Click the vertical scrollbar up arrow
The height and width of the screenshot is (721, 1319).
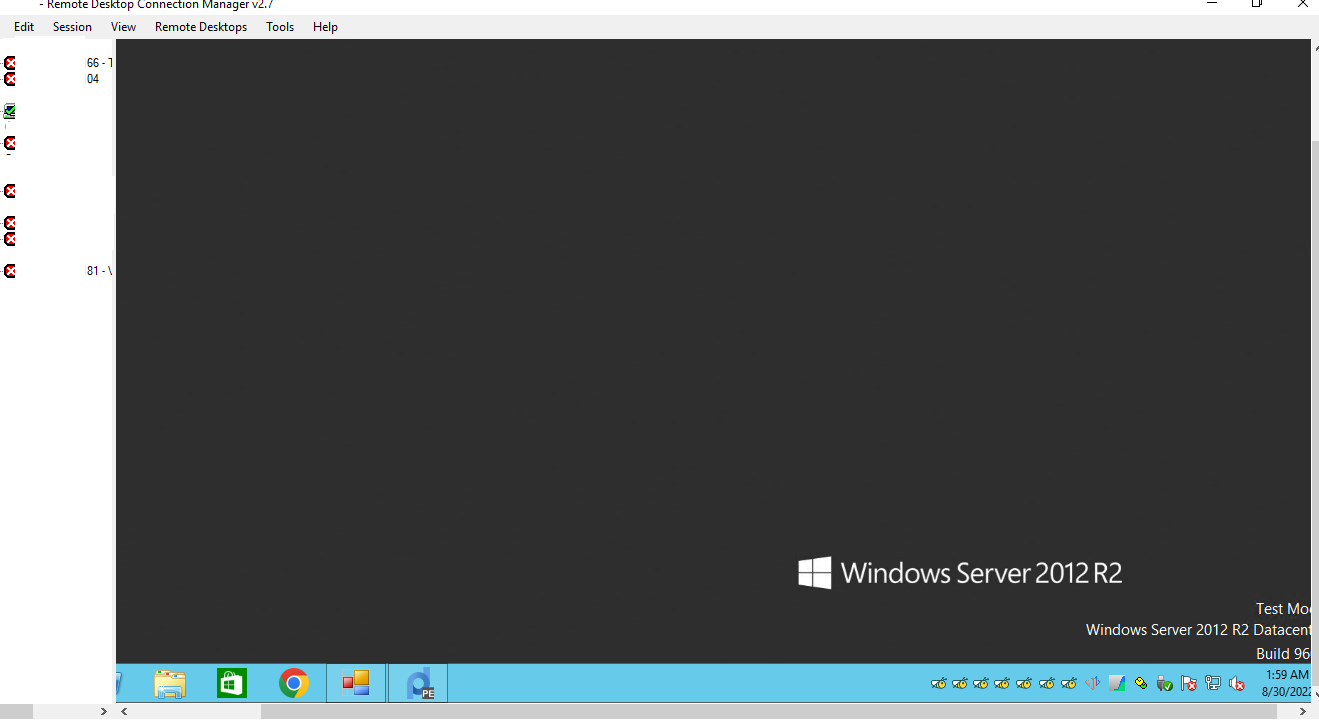point(1315,47)
